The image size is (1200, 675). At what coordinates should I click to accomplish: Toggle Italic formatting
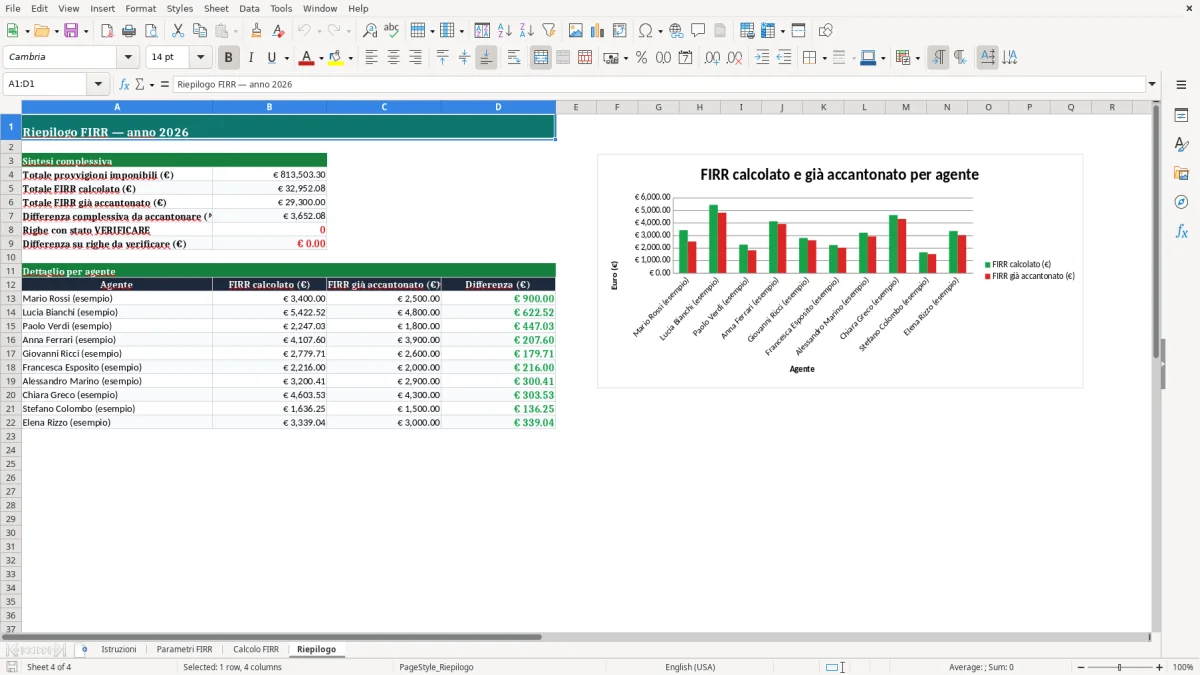point(251,57)
